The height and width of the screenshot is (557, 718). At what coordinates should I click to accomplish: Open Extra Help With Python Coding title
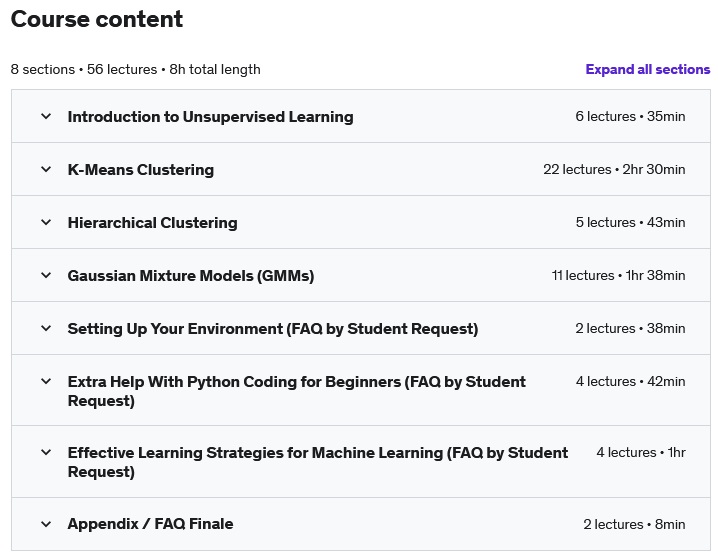297,391
